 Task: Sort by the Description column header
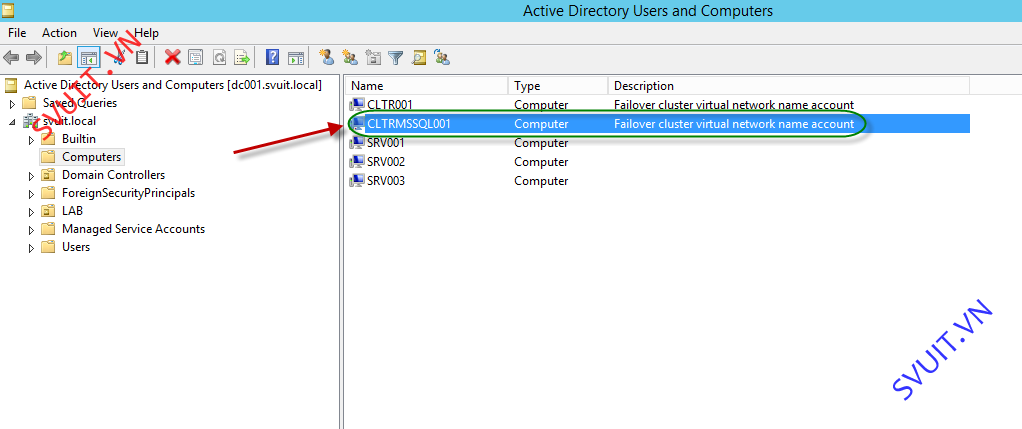(789, 85)
